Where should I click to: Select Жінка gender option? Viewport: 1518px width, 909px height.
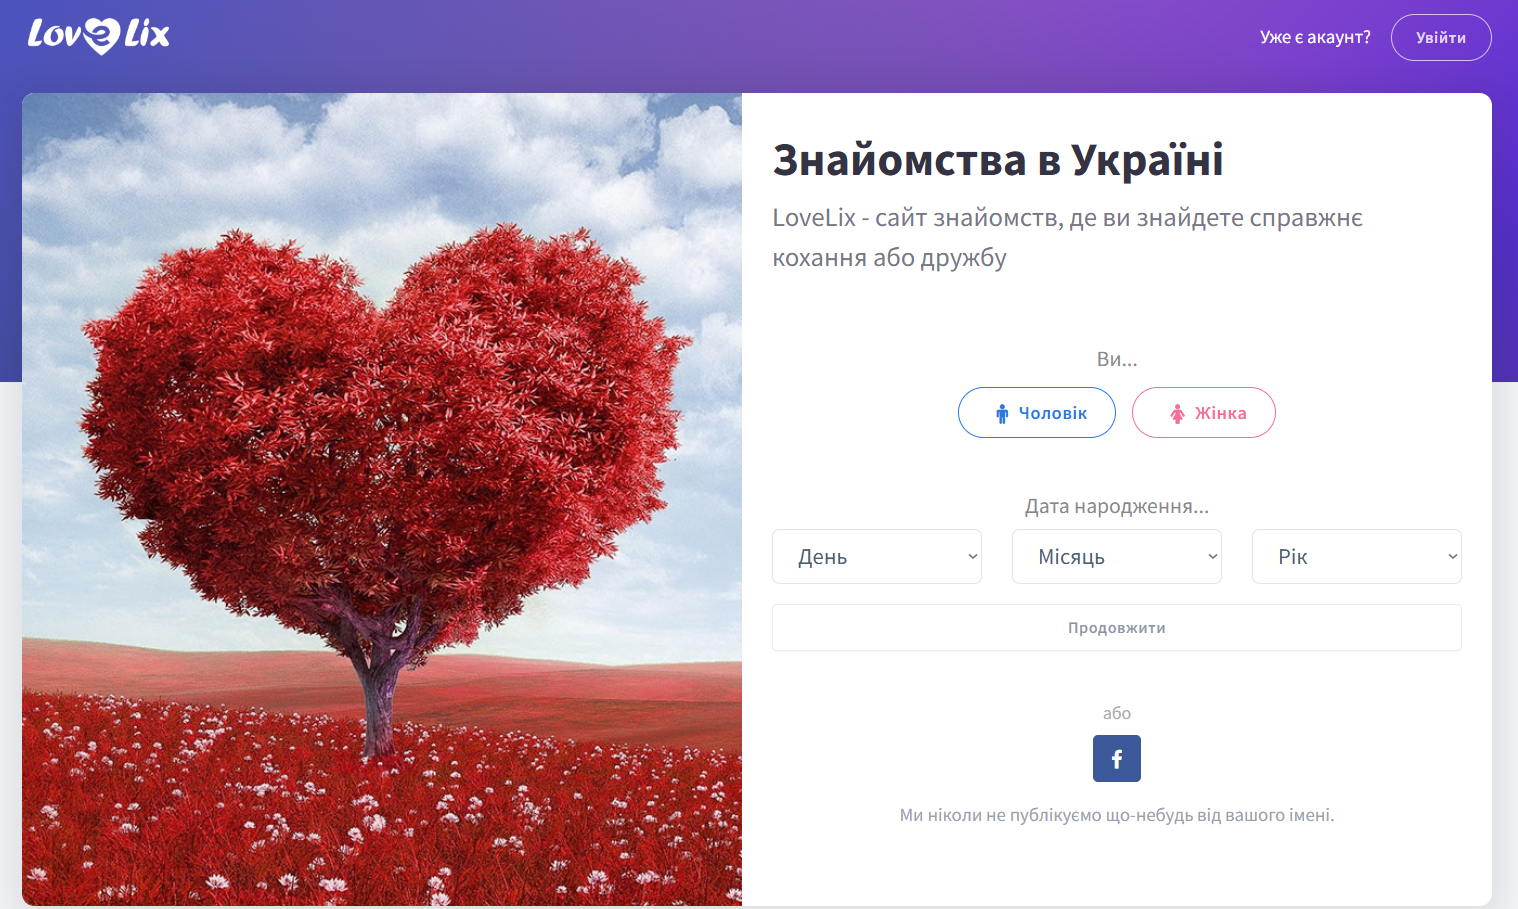pyautogui.click(x=1204, y=413)
